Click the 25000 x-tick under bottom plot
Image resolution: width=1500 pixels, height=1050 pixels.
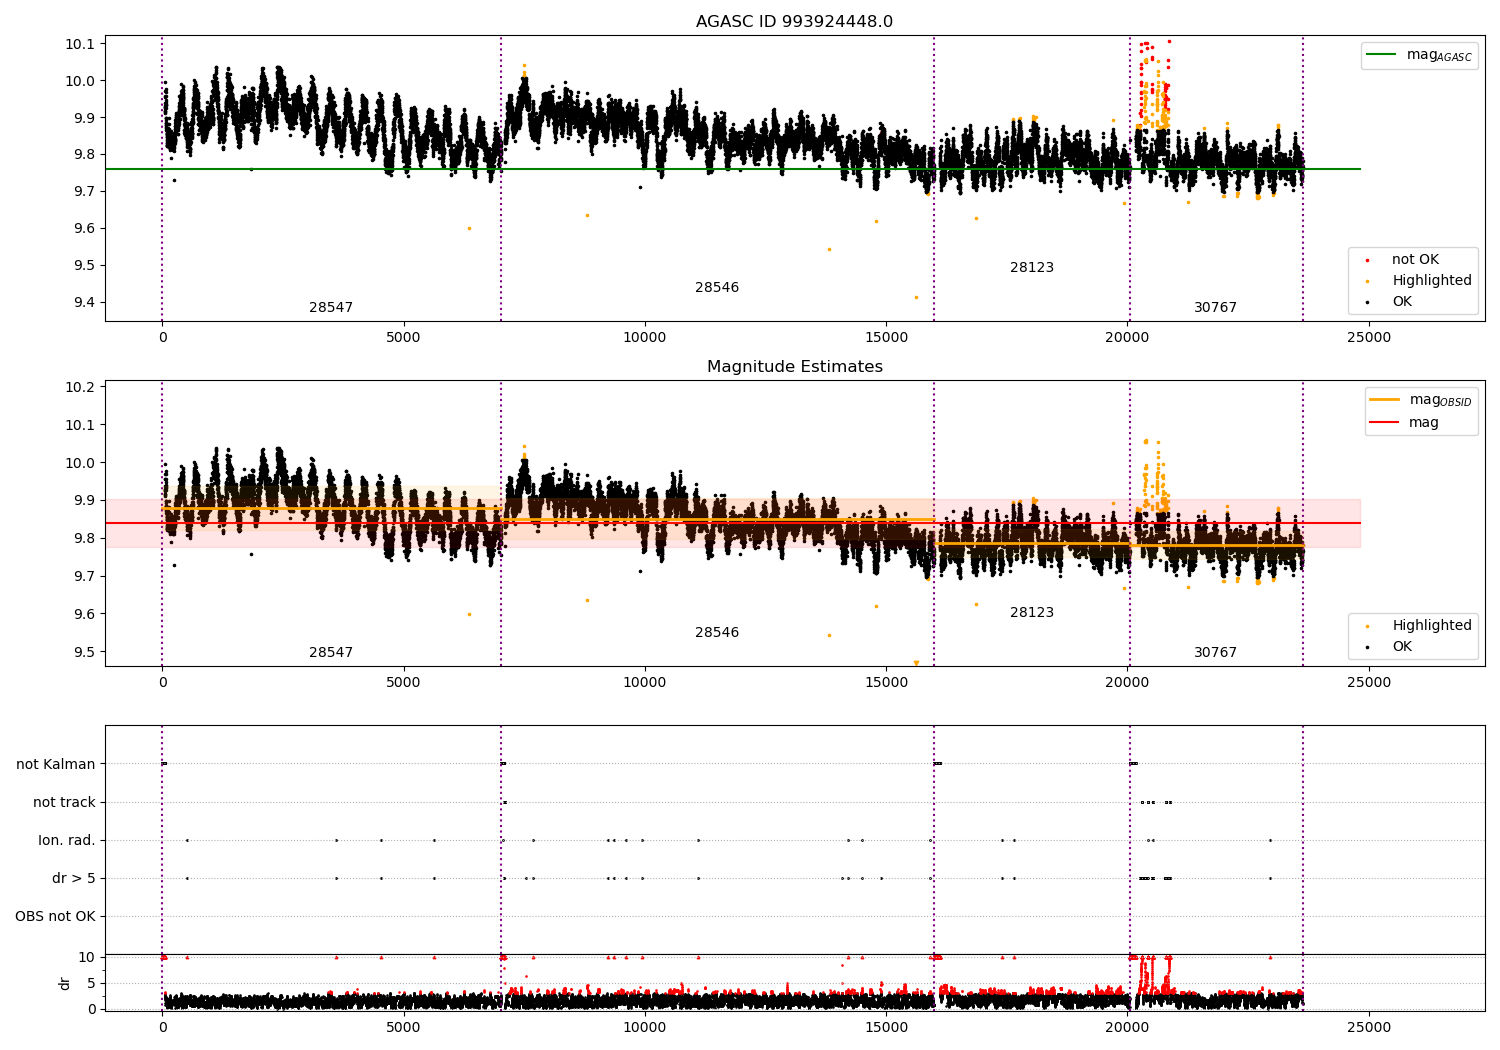(1369, 1028)
